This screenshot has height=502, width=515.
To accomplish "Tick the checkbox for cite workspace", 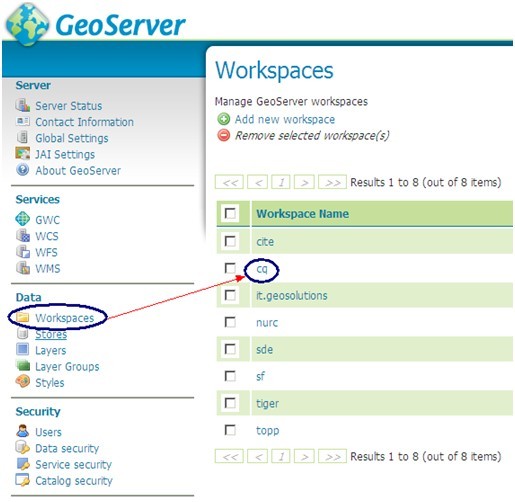I will 230,241.
